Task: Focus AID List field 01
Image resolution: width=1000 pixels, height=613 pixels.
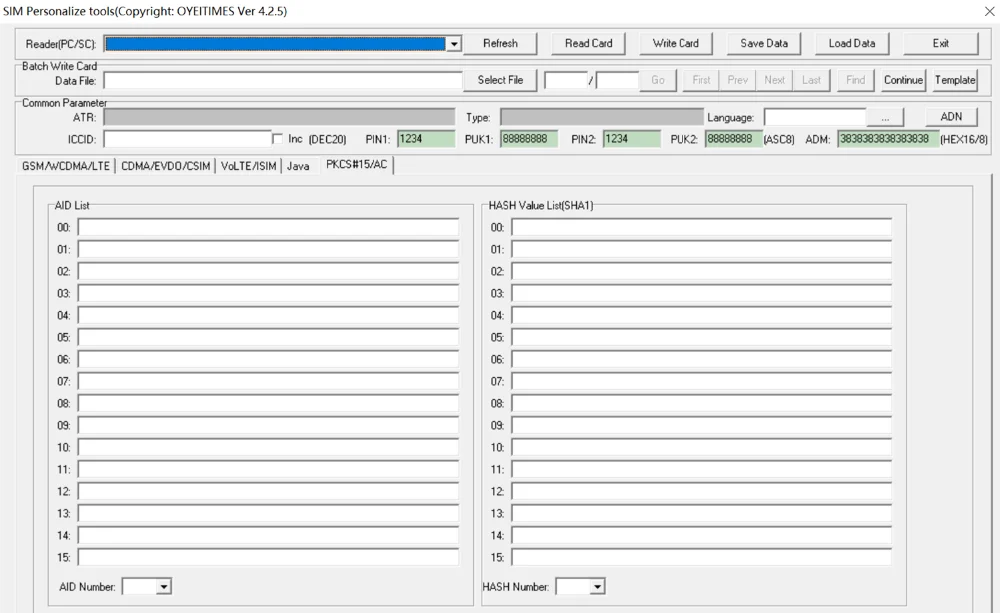Action: pos(268,249)
